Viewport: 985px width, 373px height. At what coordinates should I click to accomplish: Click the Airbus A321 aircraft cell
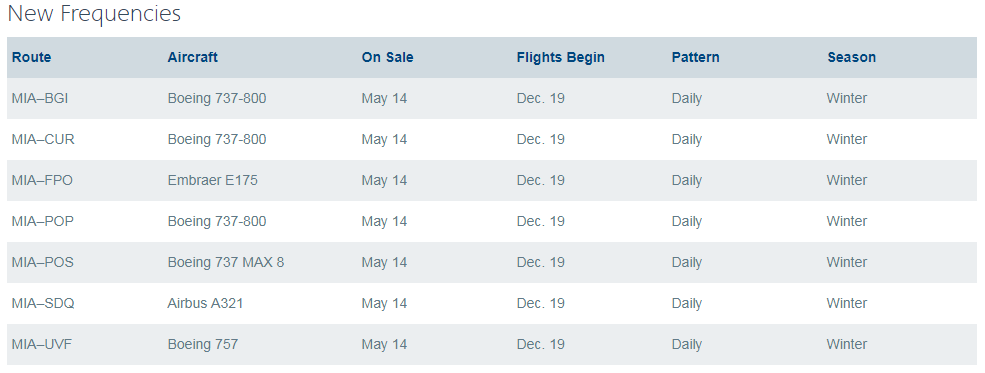point(205,303)
